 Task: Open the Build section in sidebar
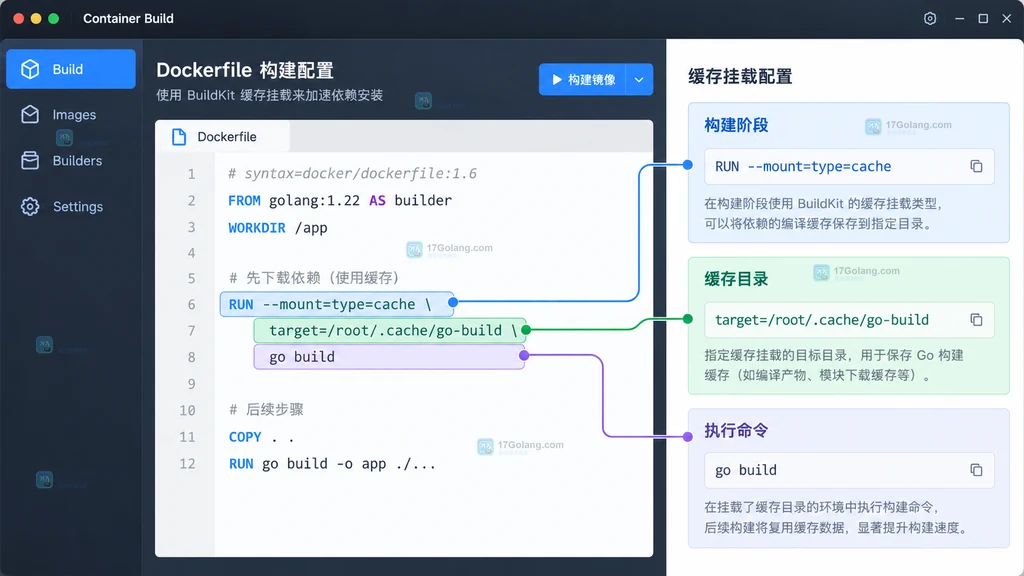(71, 69)
